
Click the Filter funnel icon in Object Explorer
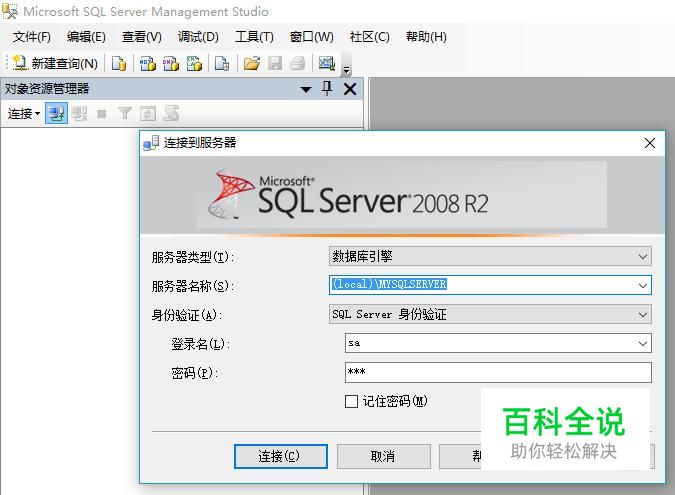coord(125,114)
